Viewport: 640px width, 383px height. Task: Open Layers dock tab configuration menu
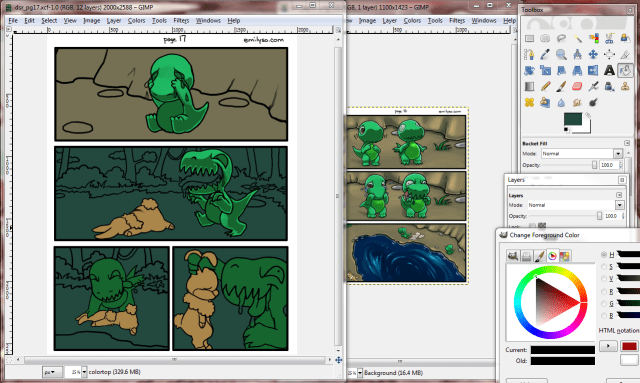point(619,195)
